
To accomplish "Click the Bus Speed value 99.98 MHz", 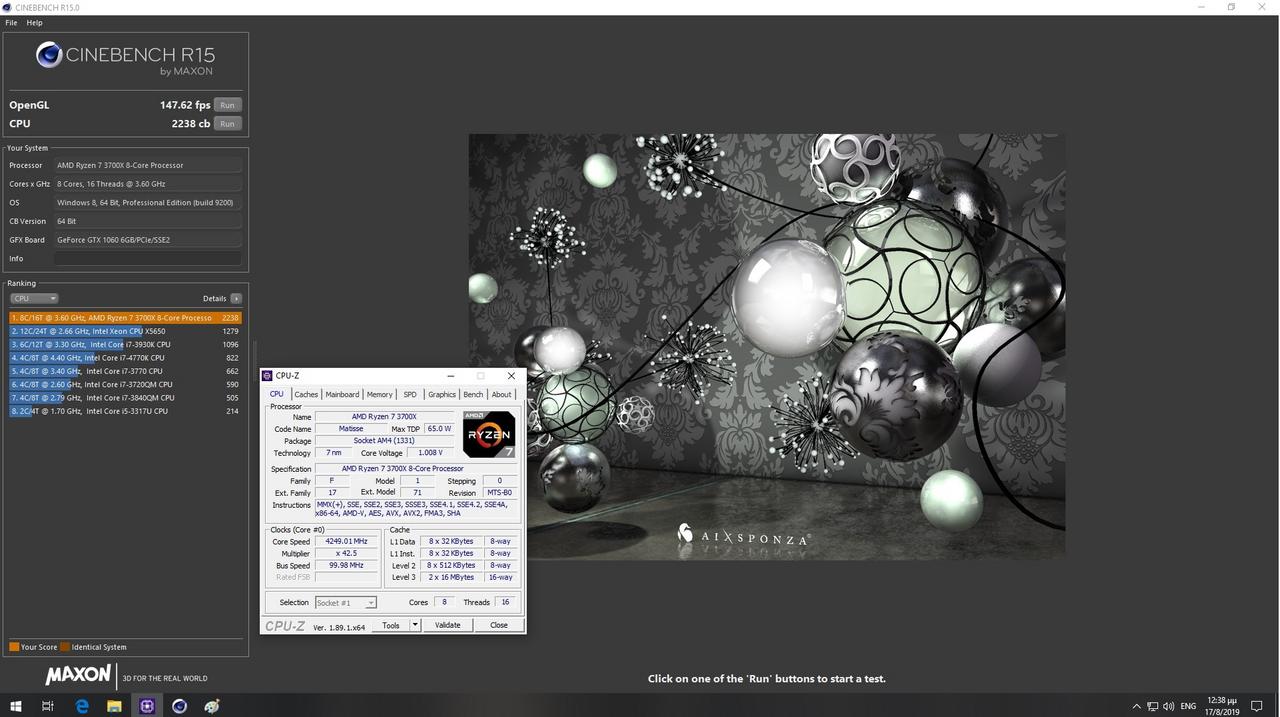I will pos(348,565).
